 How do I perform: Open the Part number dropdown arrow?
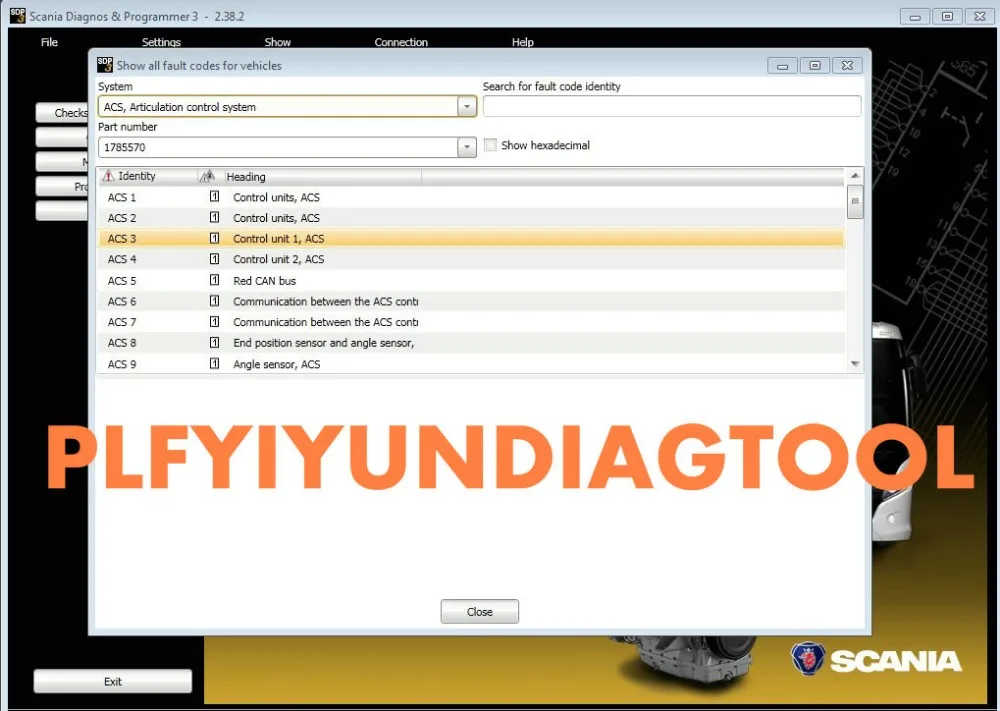point(467,147)
